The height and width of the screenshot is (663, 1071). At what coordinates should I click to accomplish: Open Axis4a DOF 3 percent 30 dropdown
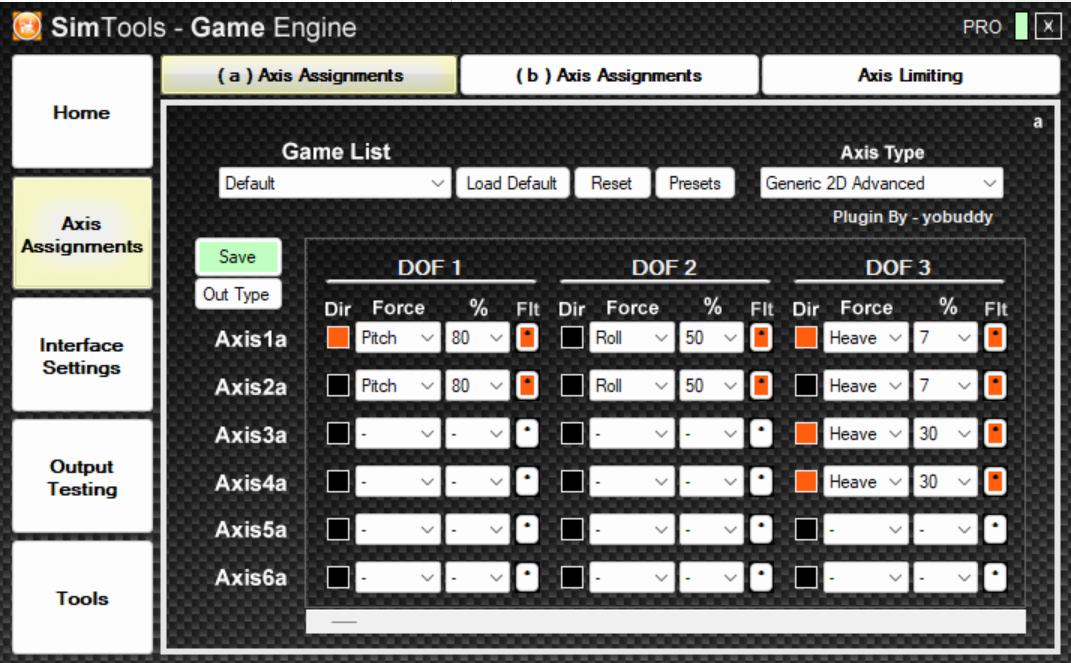(945, 481)
